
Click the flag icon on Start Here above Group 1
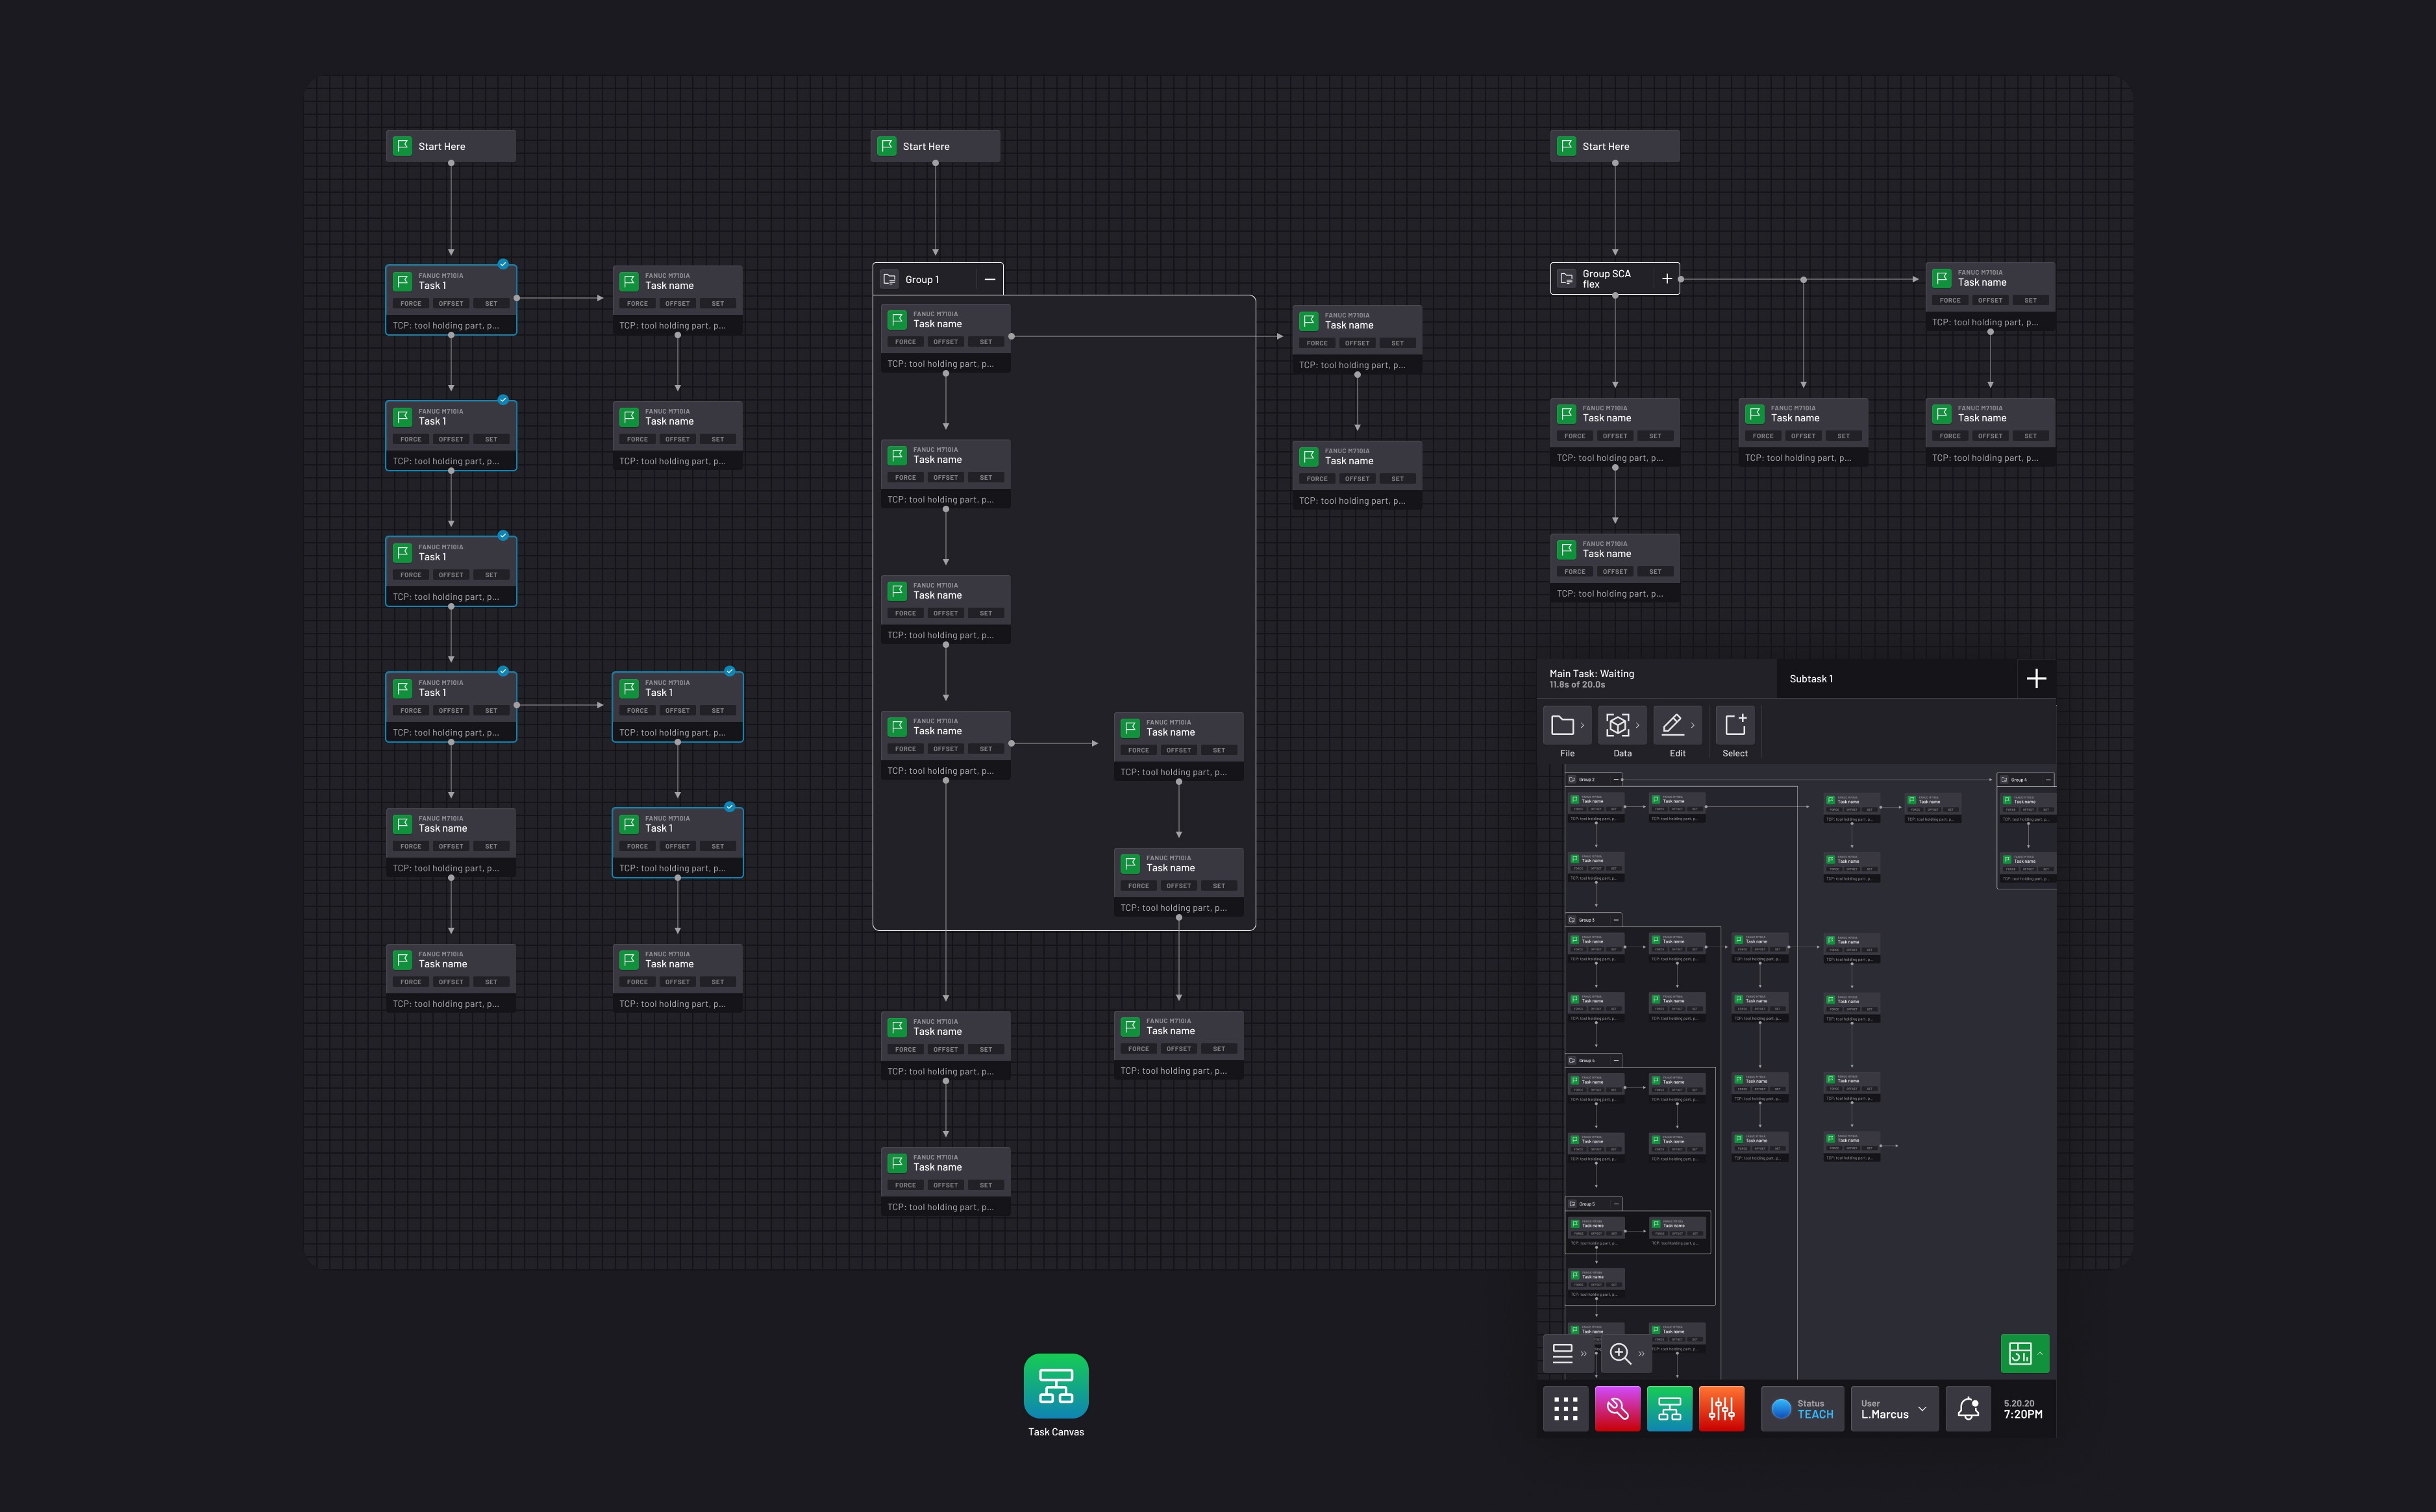pos(887,146)
